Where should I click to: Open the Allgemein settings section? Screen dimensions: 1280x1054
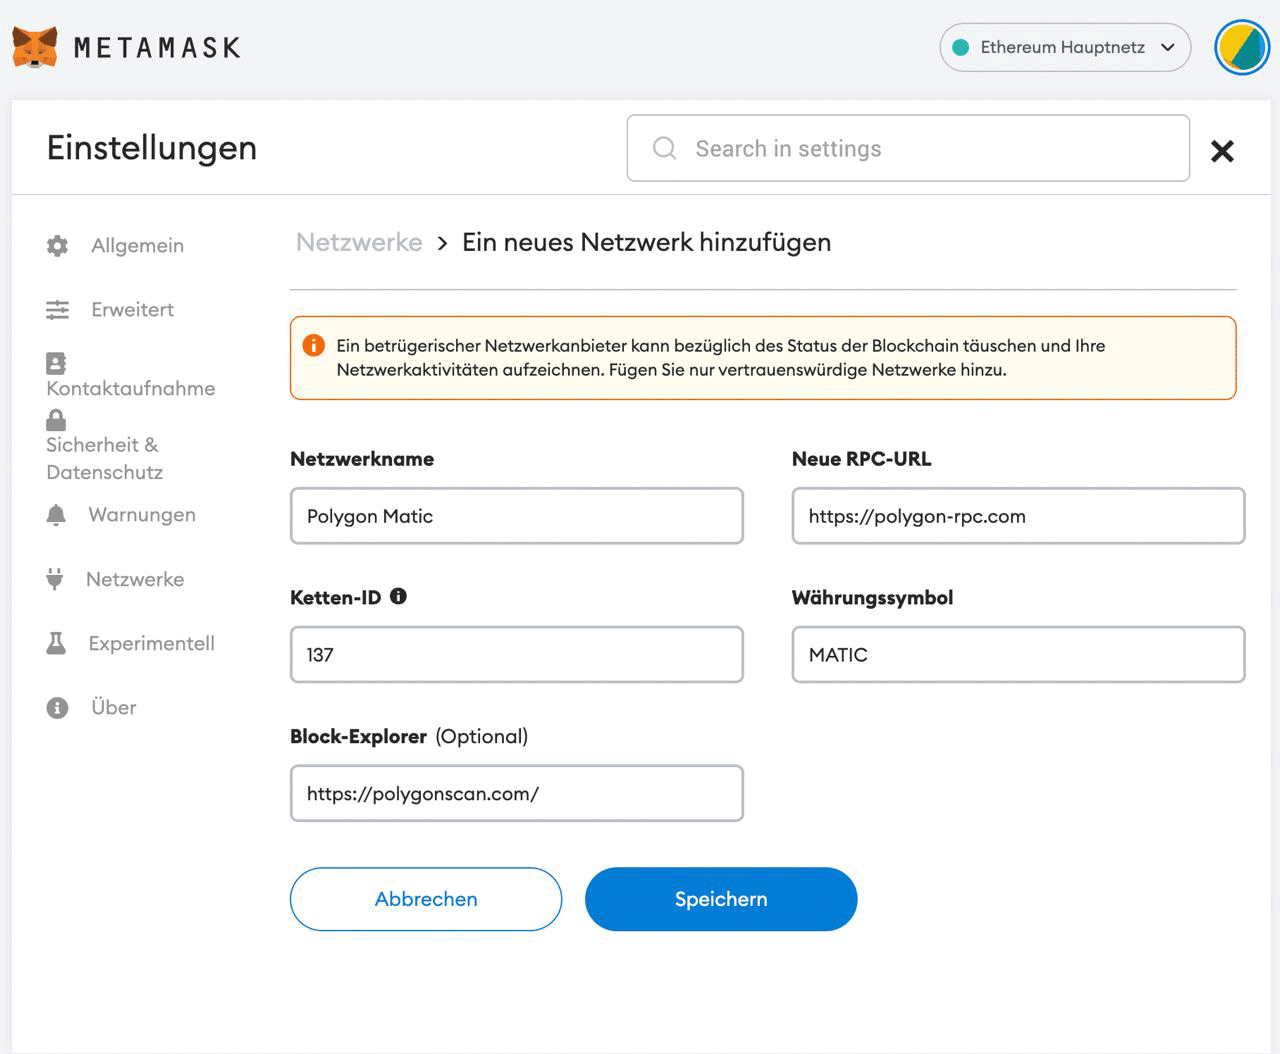pos(137,246)
